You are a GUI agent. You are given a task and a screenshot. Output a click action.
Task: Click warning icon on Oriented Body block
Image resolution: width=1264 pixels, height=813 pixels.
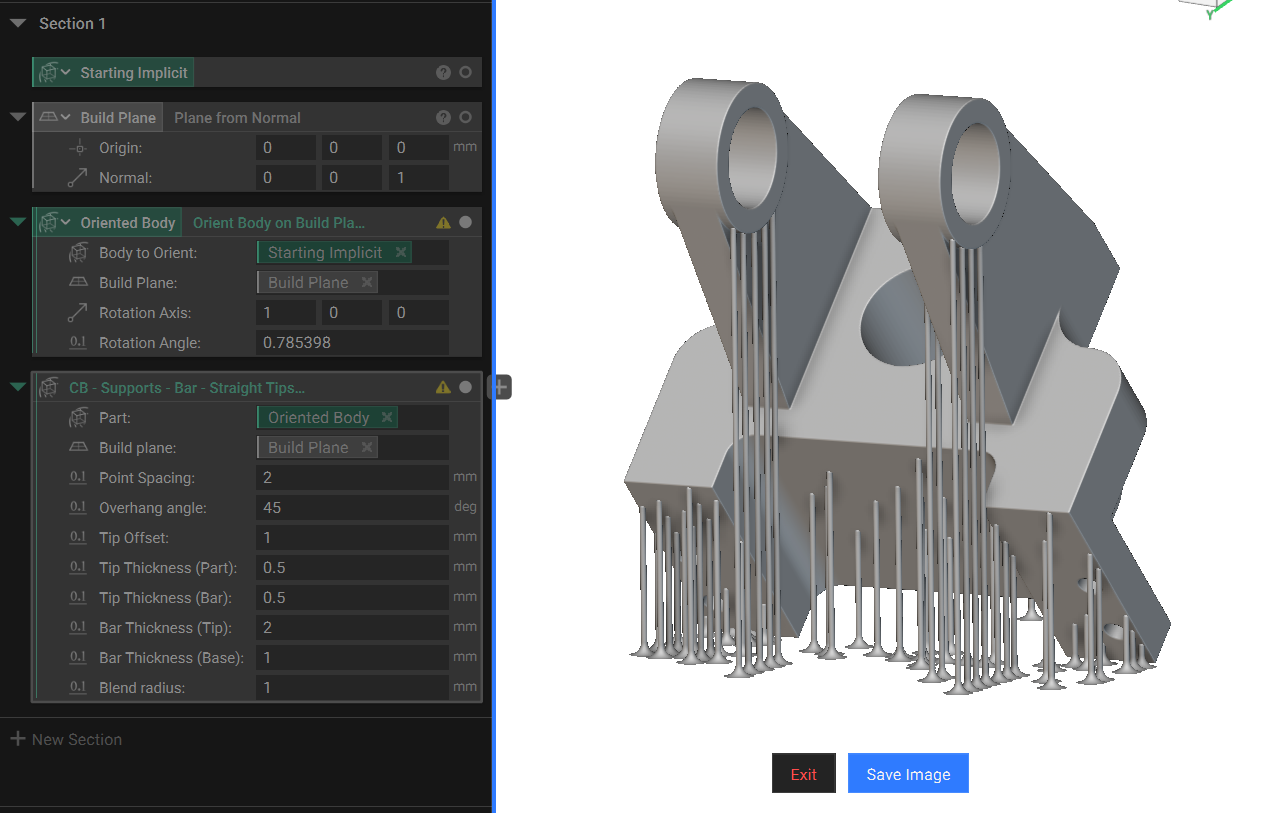[443, 222]
